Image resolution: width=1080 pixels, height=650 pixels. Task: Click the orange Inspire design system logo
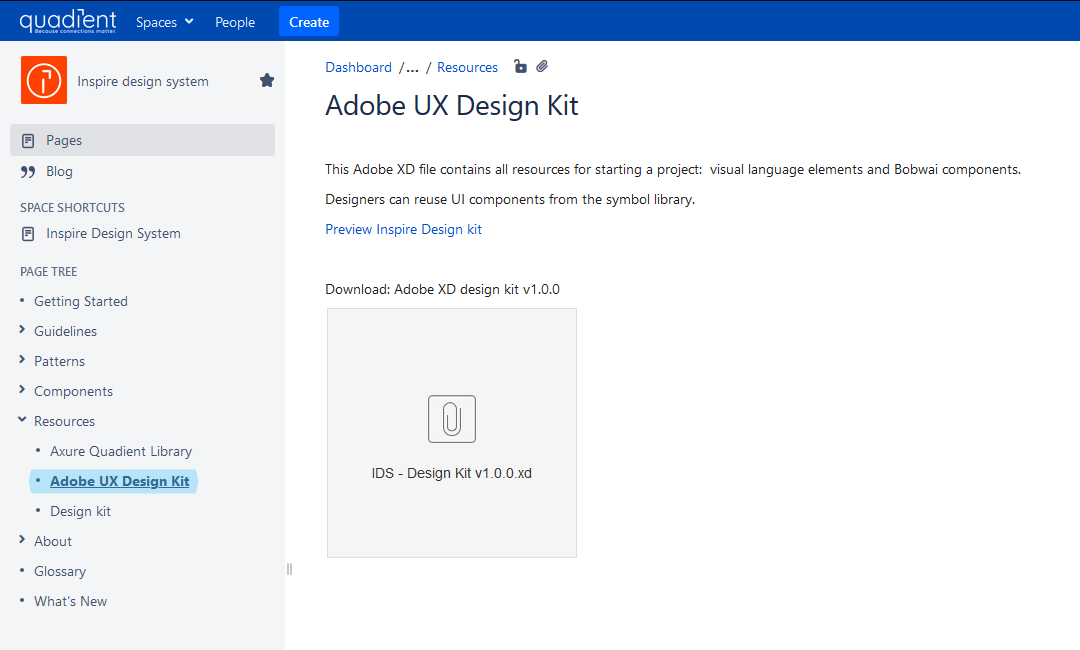tap(44, 80)
